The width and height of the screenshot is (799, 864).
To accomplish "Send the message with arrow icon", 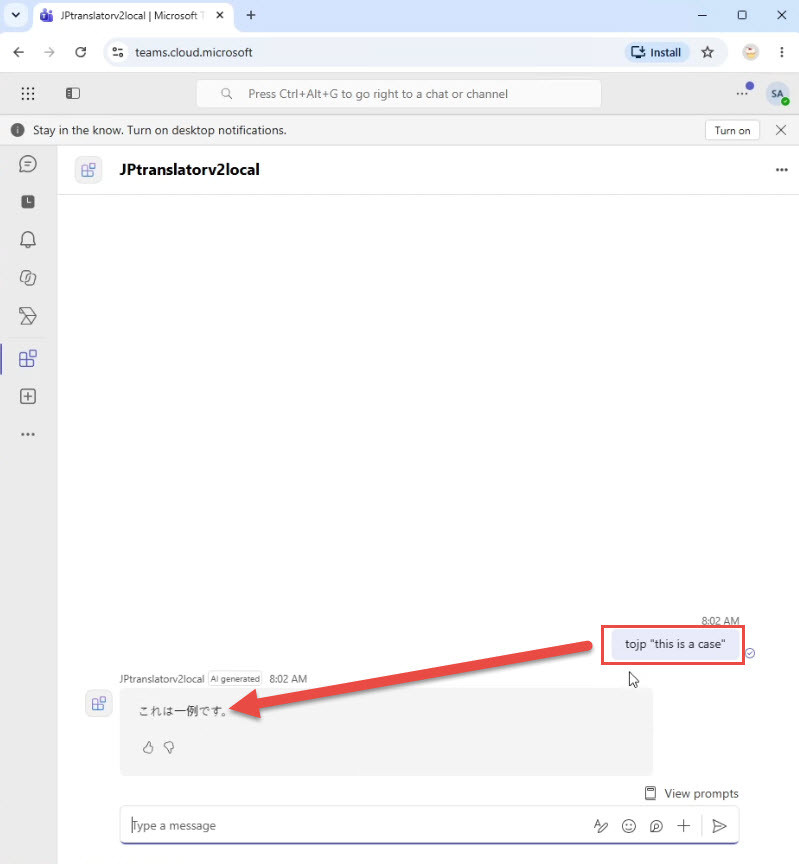I will pos(719,825).
